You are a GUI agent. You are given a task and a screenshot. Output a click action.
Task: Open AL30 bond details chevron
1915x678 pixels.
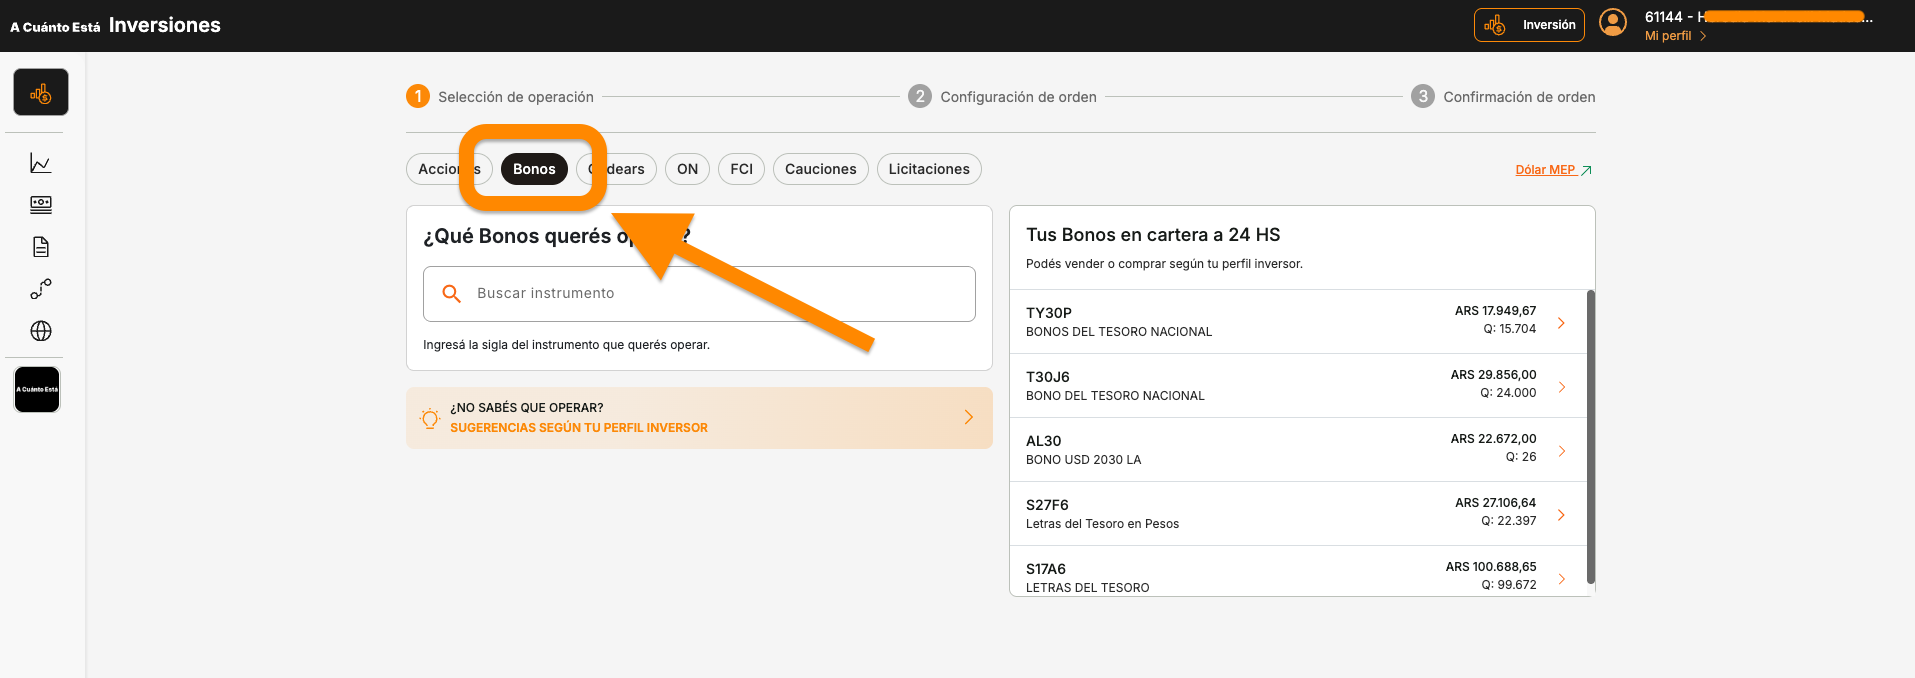point(1561,451)
